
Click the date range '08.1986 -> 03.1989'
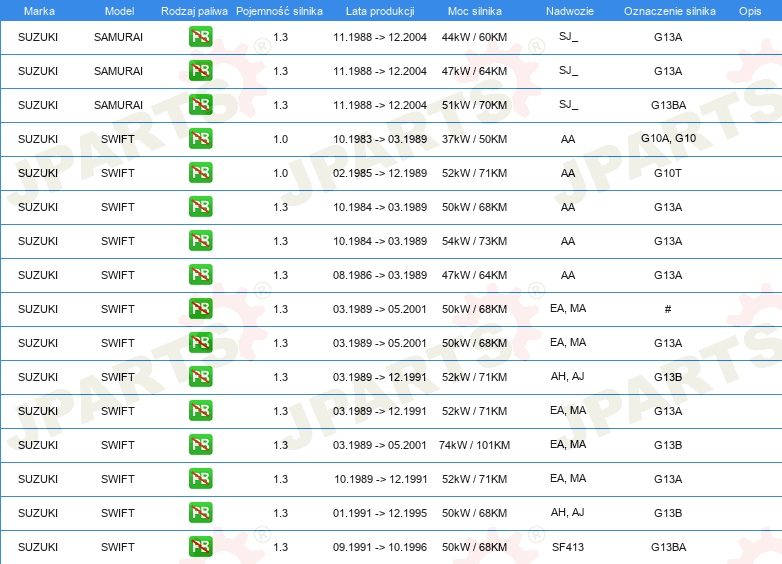(380, 275)
